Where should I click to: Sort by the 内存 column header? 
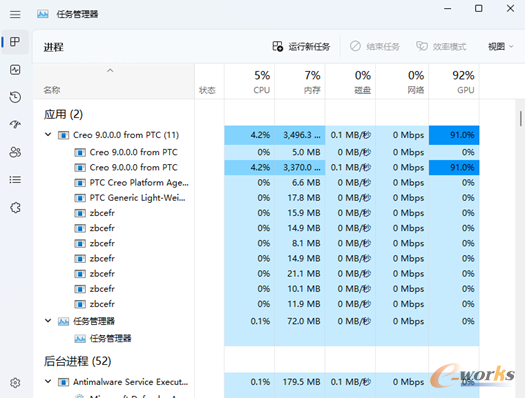click(x=300, y=82)
